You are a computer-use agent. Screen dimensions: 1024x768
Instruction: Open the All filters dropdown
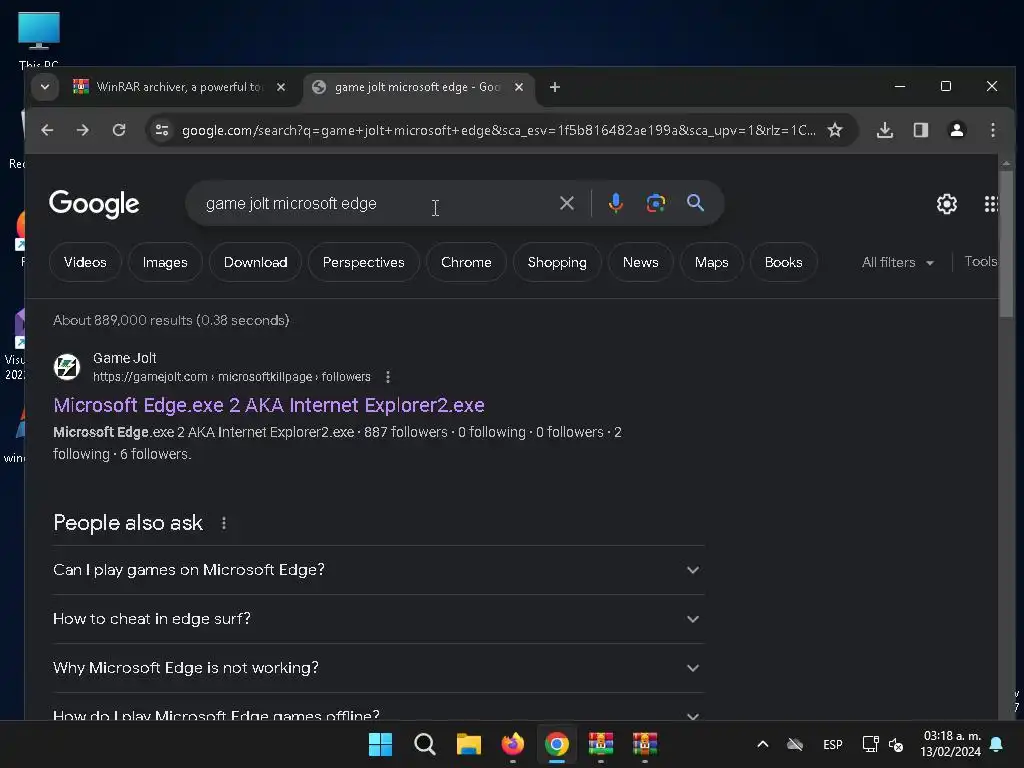[x=898, y=262]
